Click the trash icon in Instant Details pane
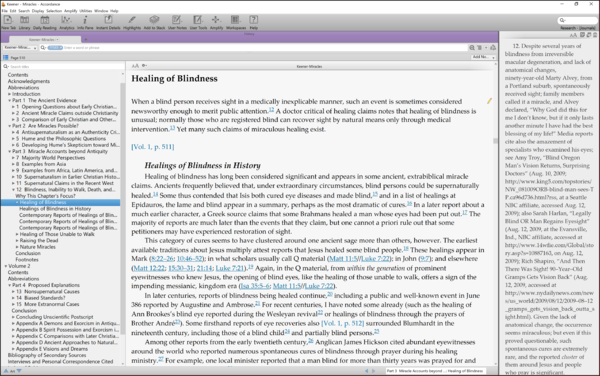Image resolution: width=600 pixels, height=376 pixels. [x=595, y=35]
